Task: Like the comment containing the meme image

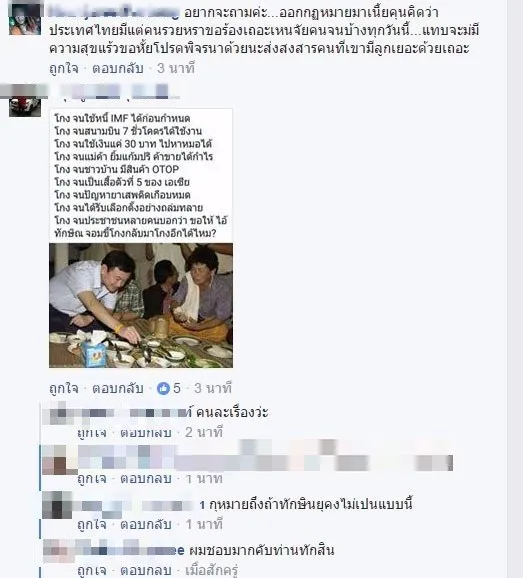Action: [x=64, y=388]
